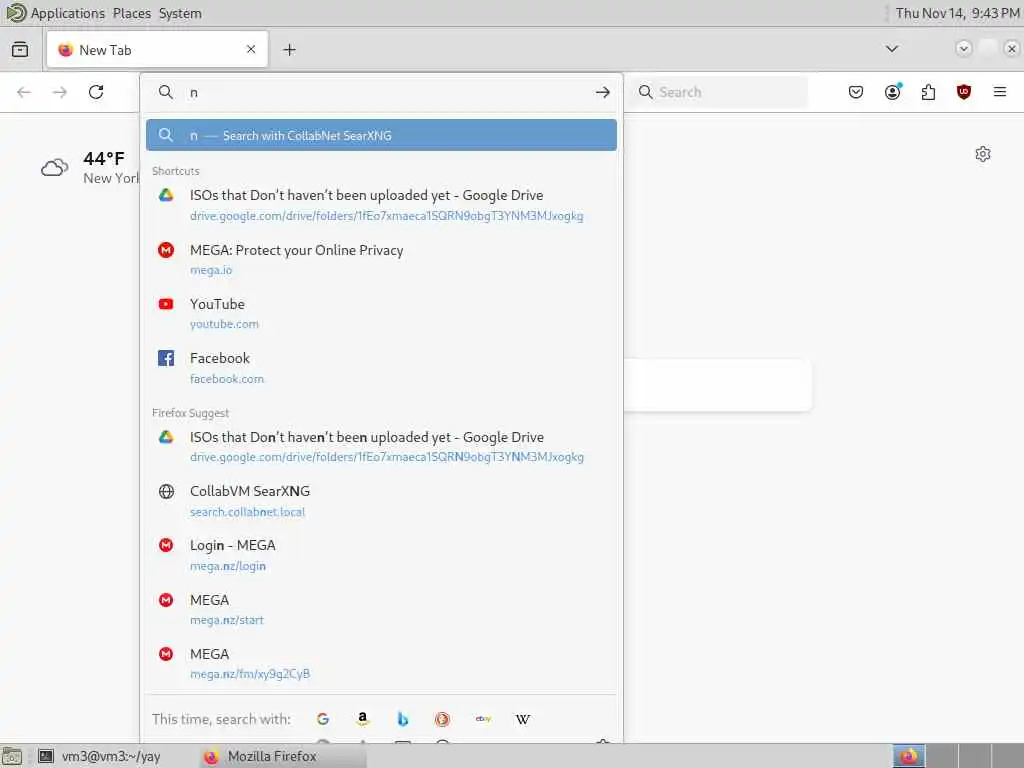Click the Firefox View icon
Image resolution: width=1024 pixels, height=768 pixels.
[x=20, y=50]
